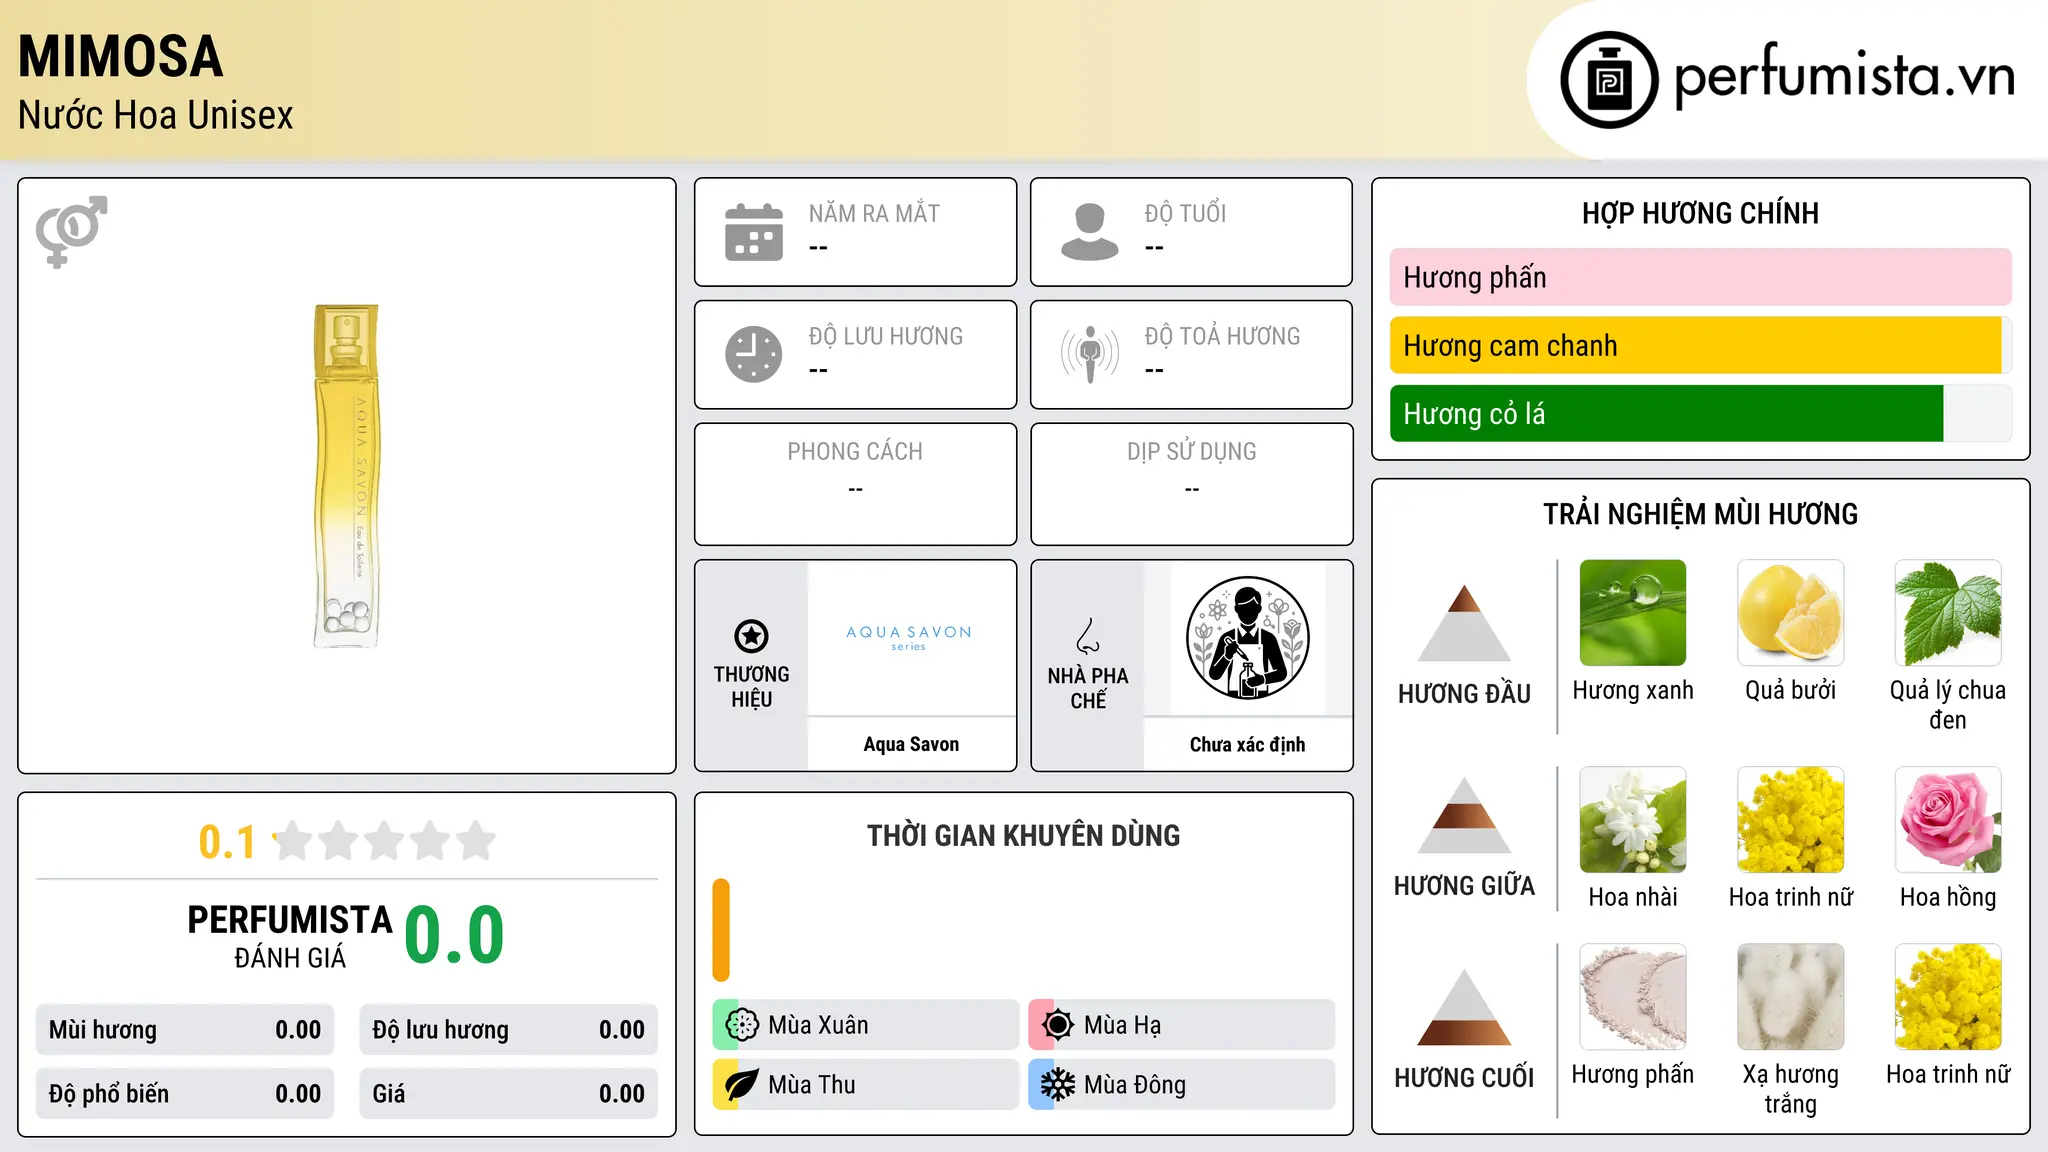Image resolution: width=2048 pixels, height=1152 pixels.
Task: Open the Hương xanh note thumbnail
Action: coord(1633,613)
